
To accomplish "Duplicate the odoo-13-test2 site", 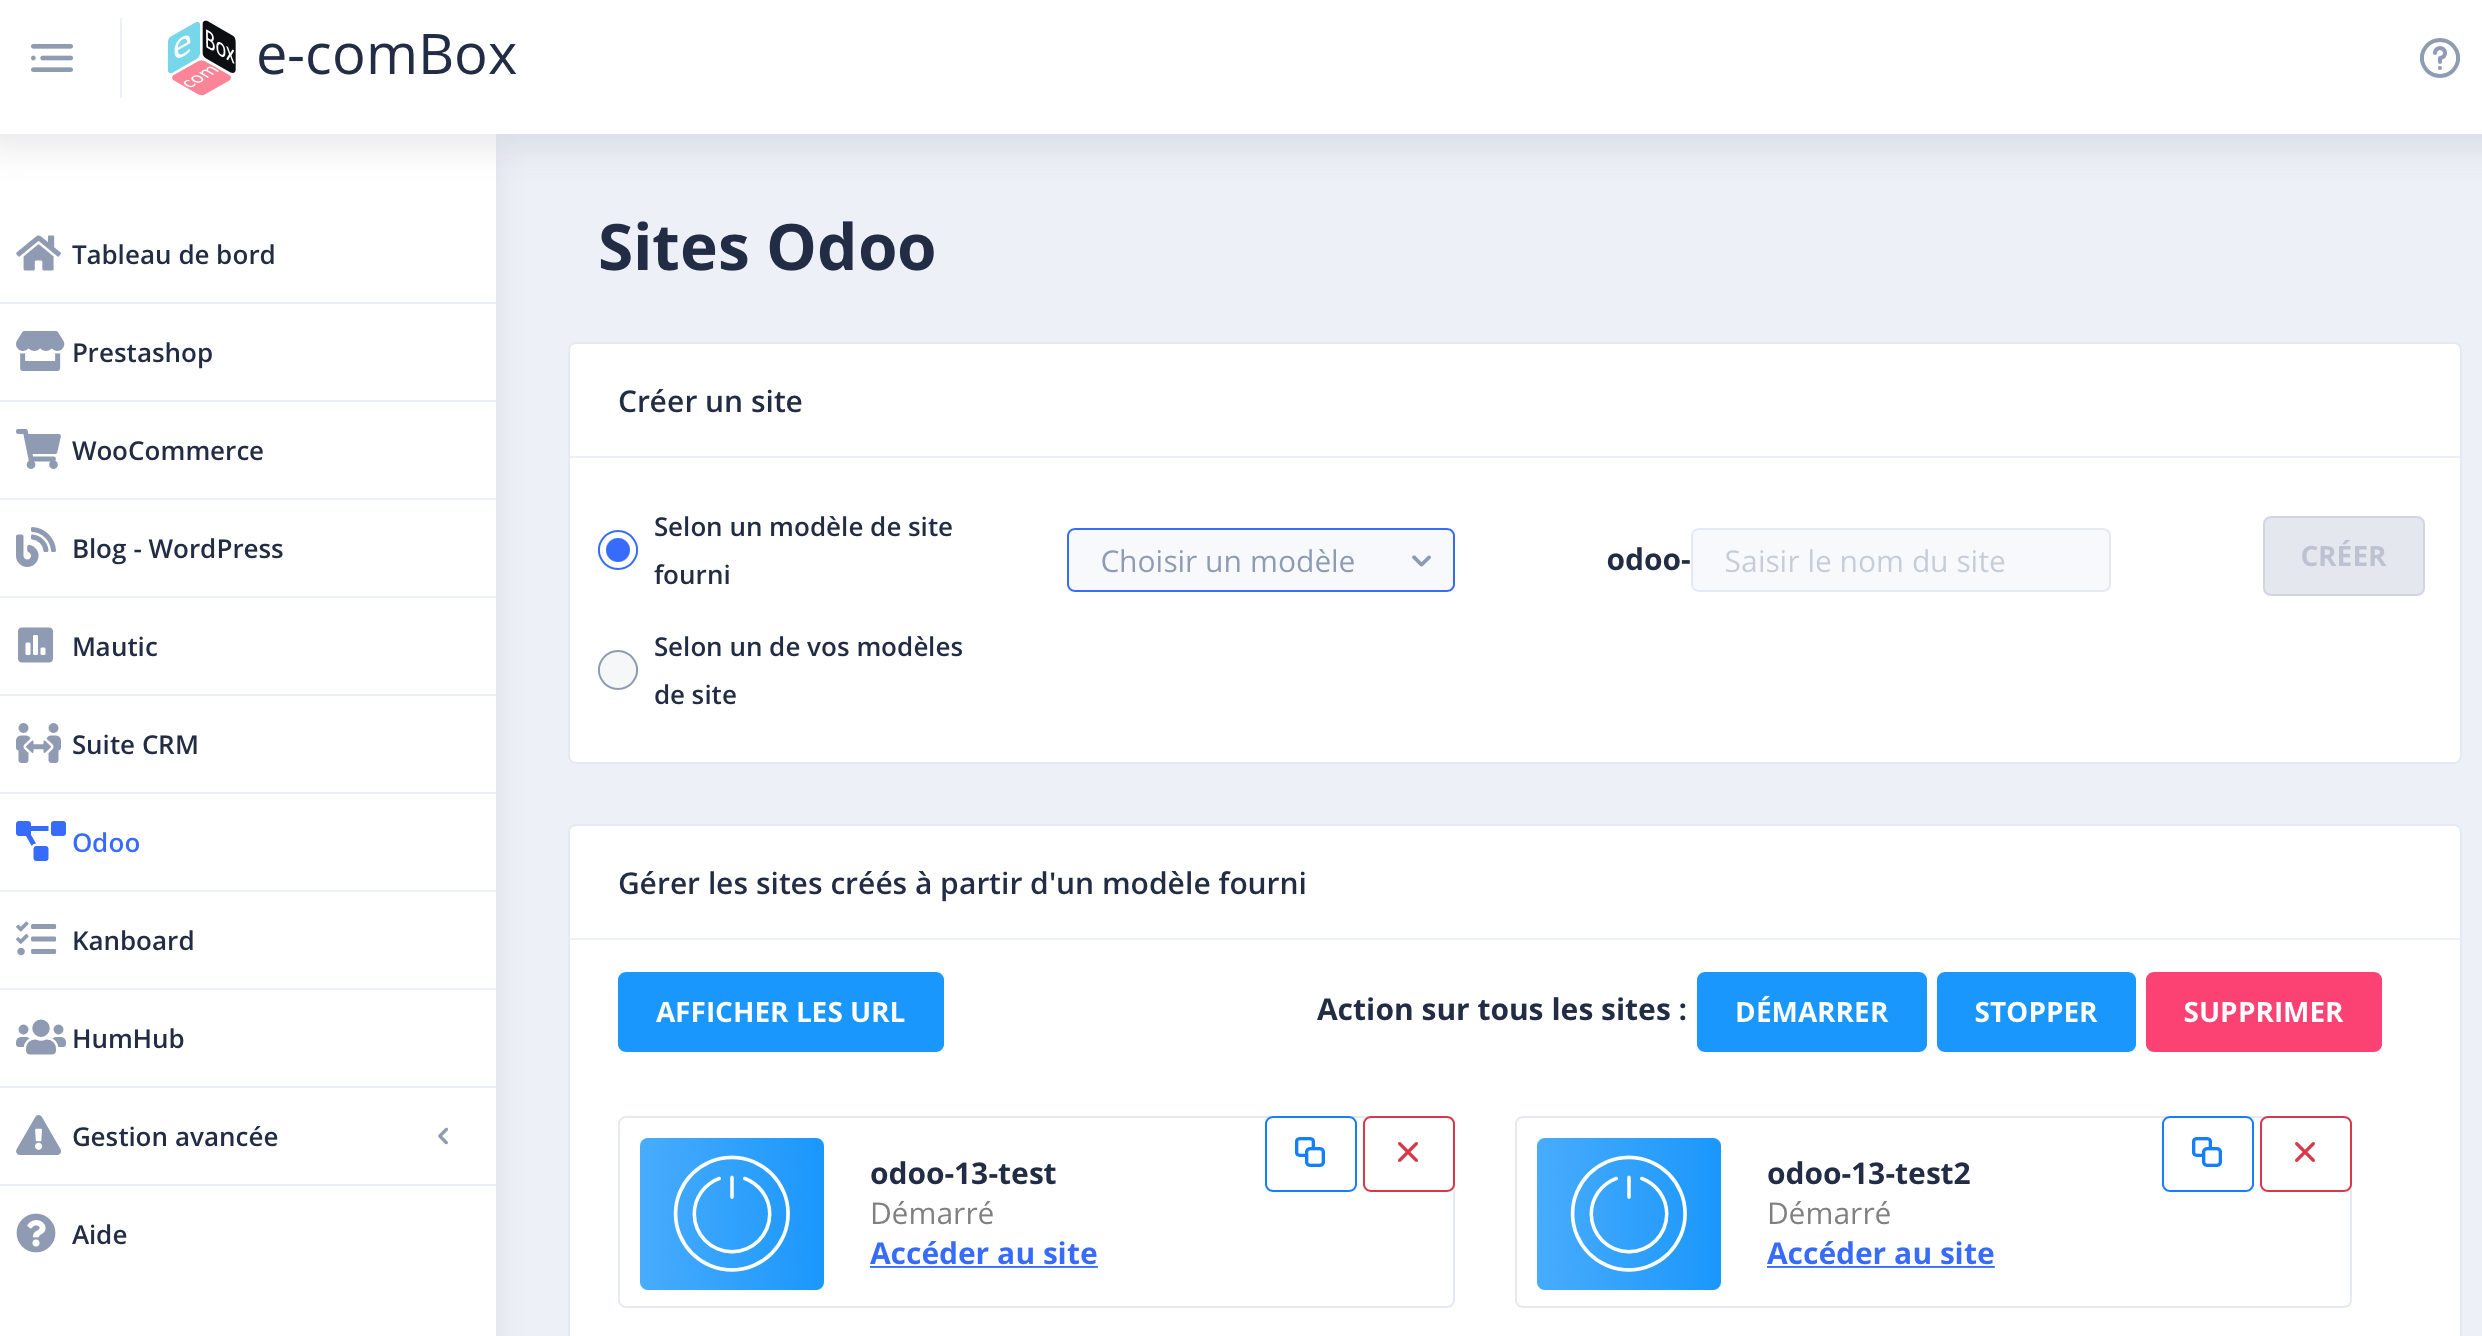I will tap(2207, 1153).
